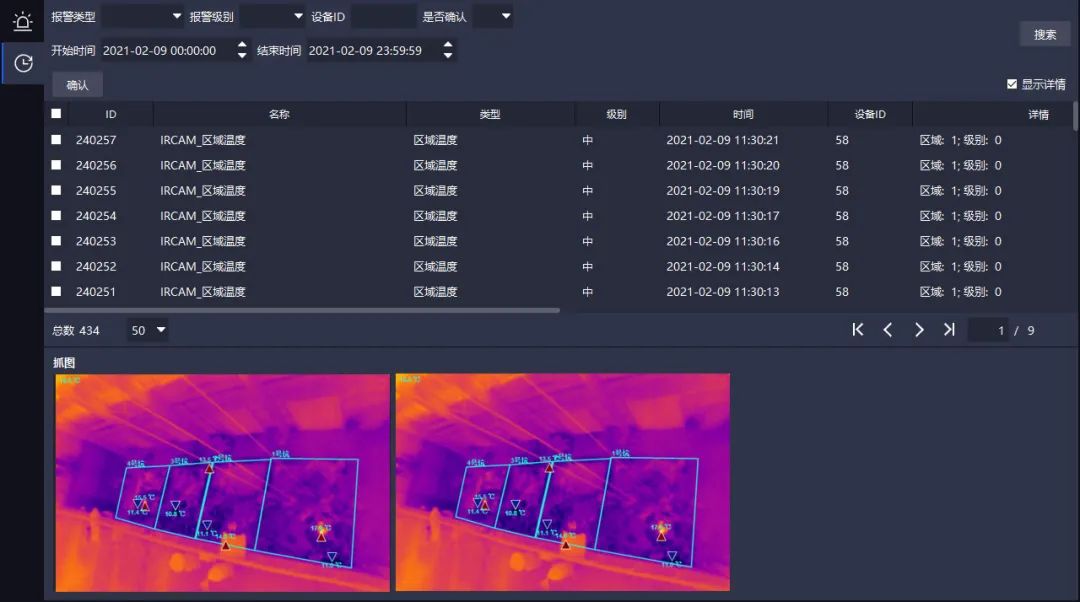Viewport: 1080px width, 602px height.
Task: Click details text in row 240251
Action: coord(960,291)
